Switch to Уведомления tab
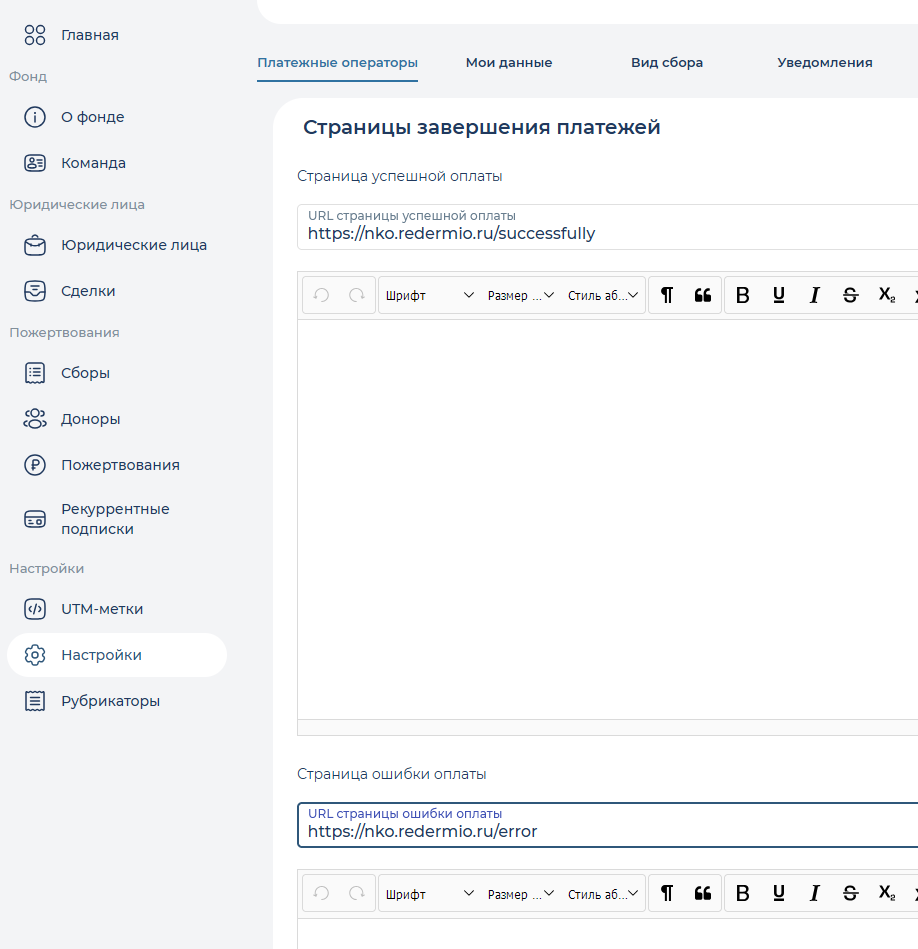 tap(825, 63)
